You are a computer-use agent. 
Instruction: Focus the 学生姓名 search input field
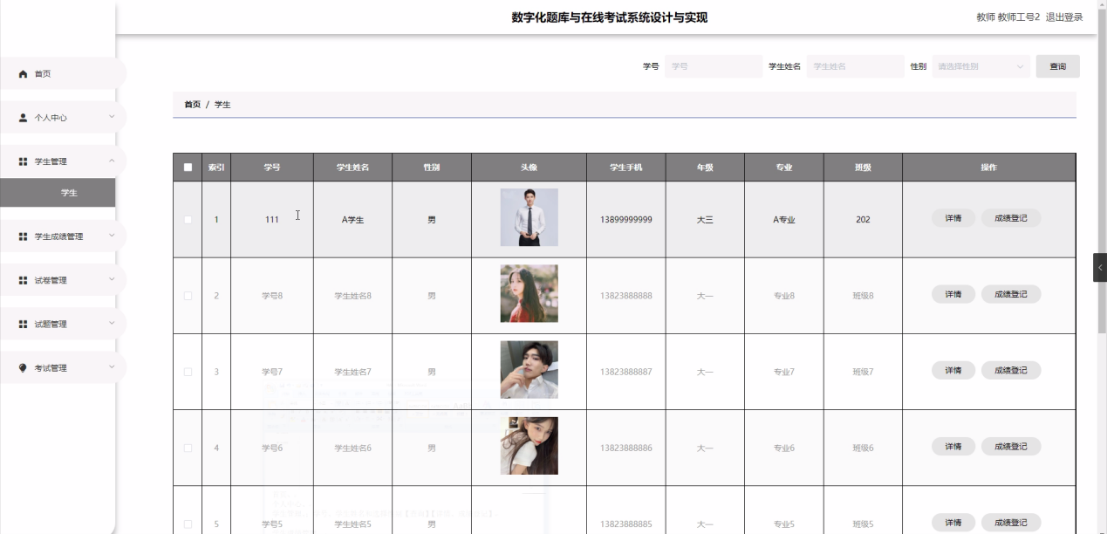pyautogui.click(x=856, y=66)
